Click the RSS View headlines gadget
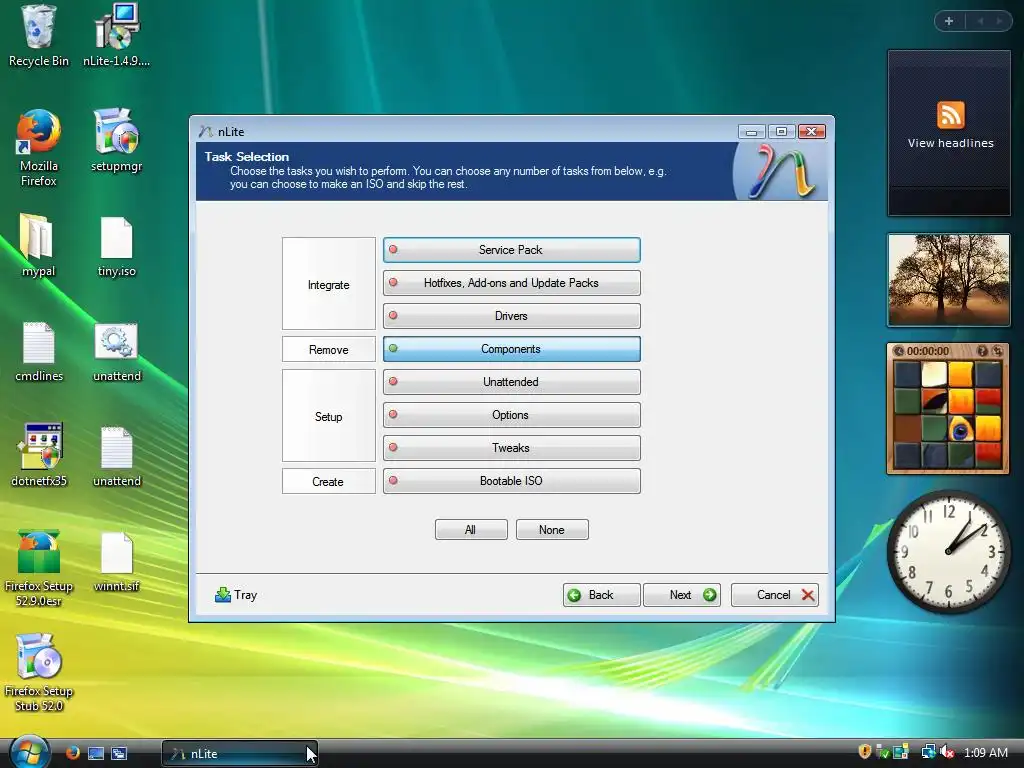Screen dimensions: 1024x768 [950, 133]
